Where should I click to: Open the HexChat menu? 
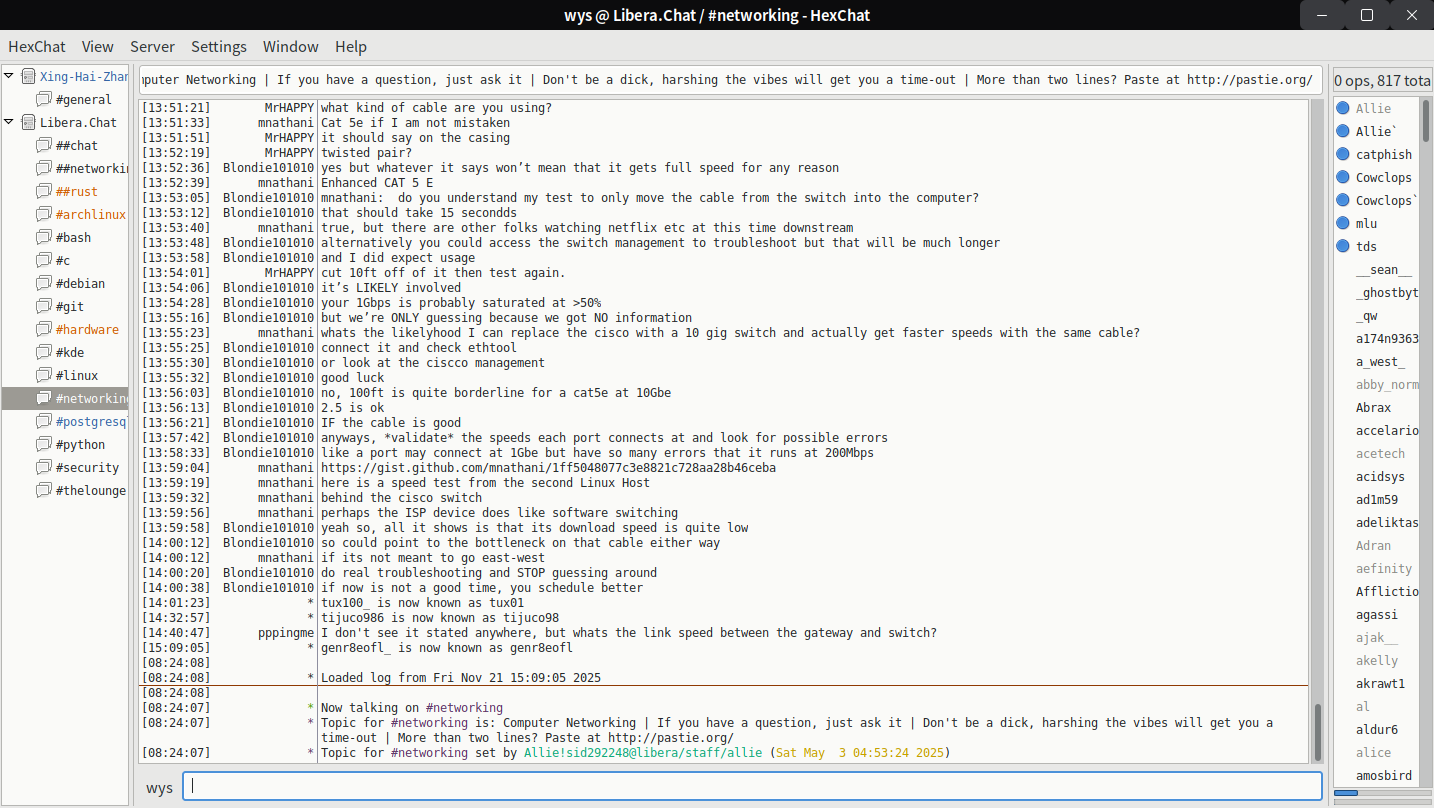[x=37, y=46]
